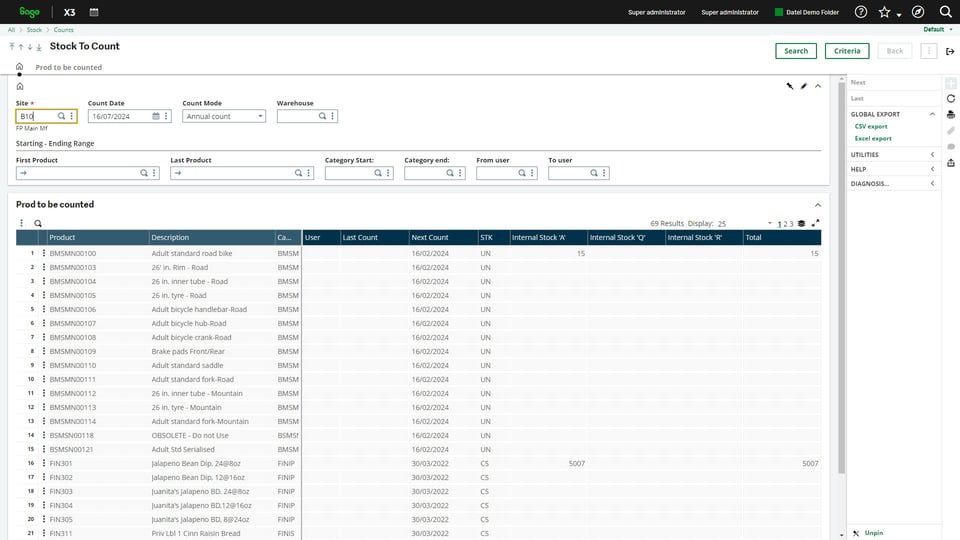Click the Criteria button
960x540 pixels.
[847, 51]
